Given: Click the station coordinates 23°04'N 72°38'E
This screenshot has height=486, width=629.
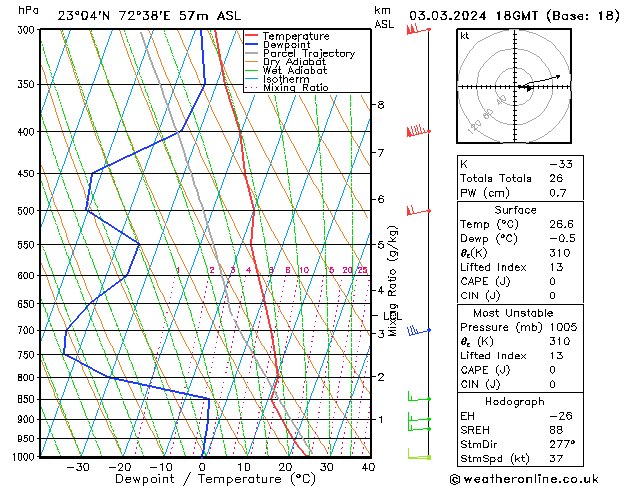Looking at the screenshot, I should [x=114, y=16].
